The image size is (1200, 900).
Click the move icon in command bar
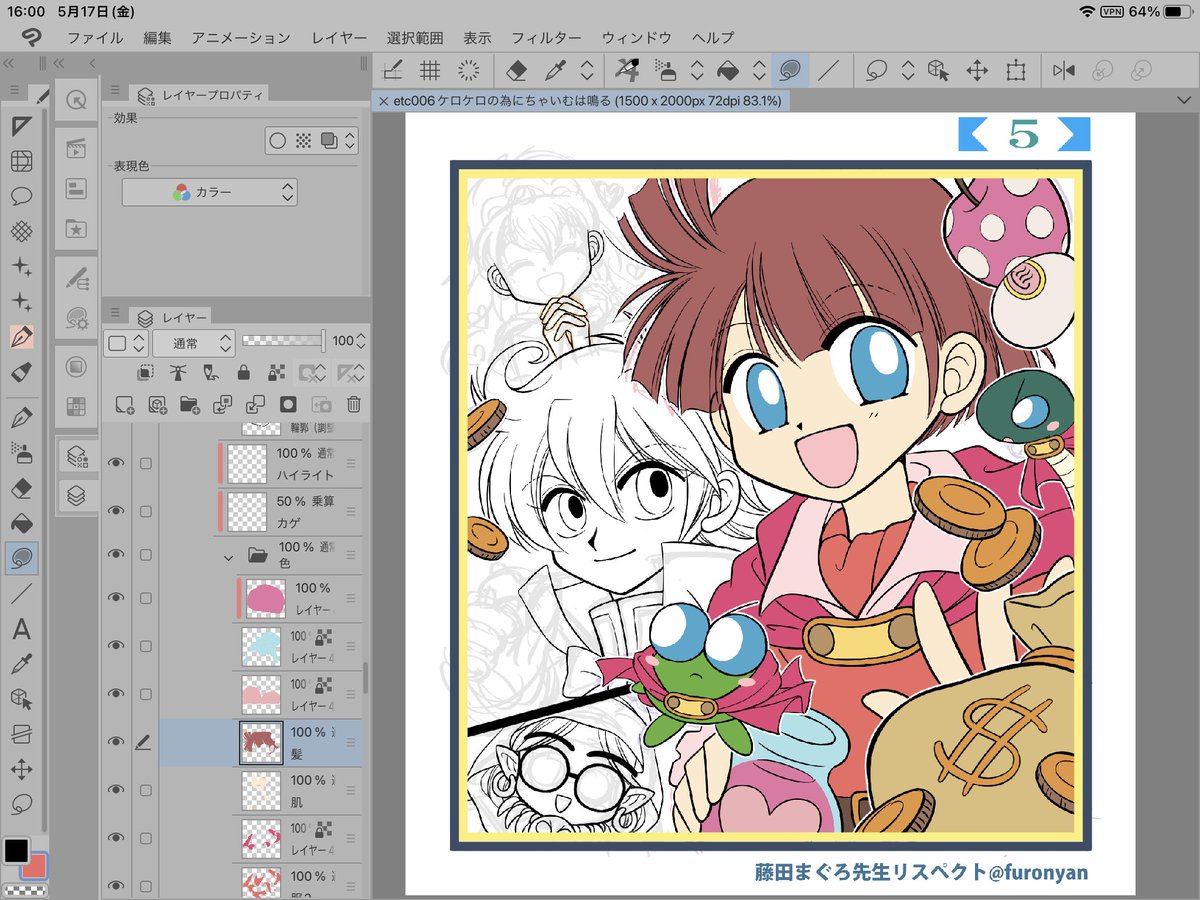coord(976,70)
